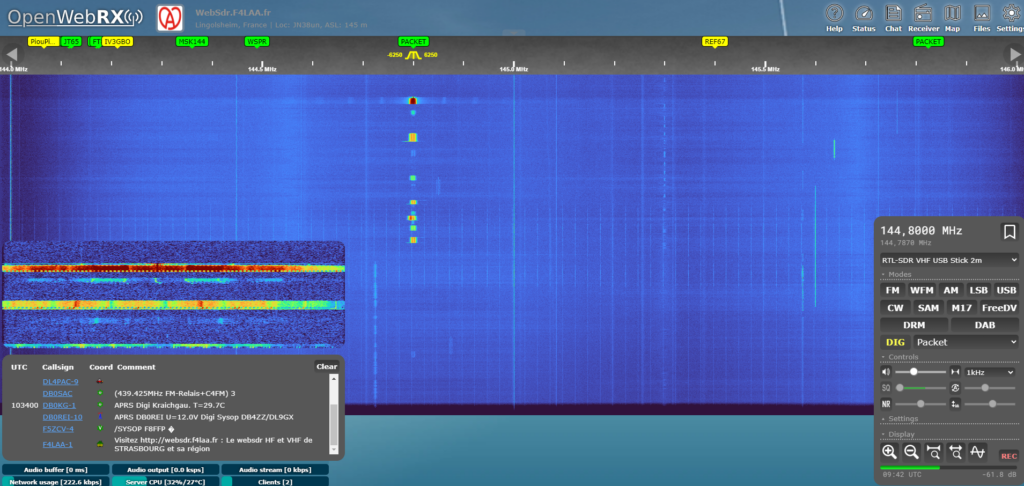Click the zoom out magnifier icon
This screenshot has height=486, width=1024.
[911, 452]
